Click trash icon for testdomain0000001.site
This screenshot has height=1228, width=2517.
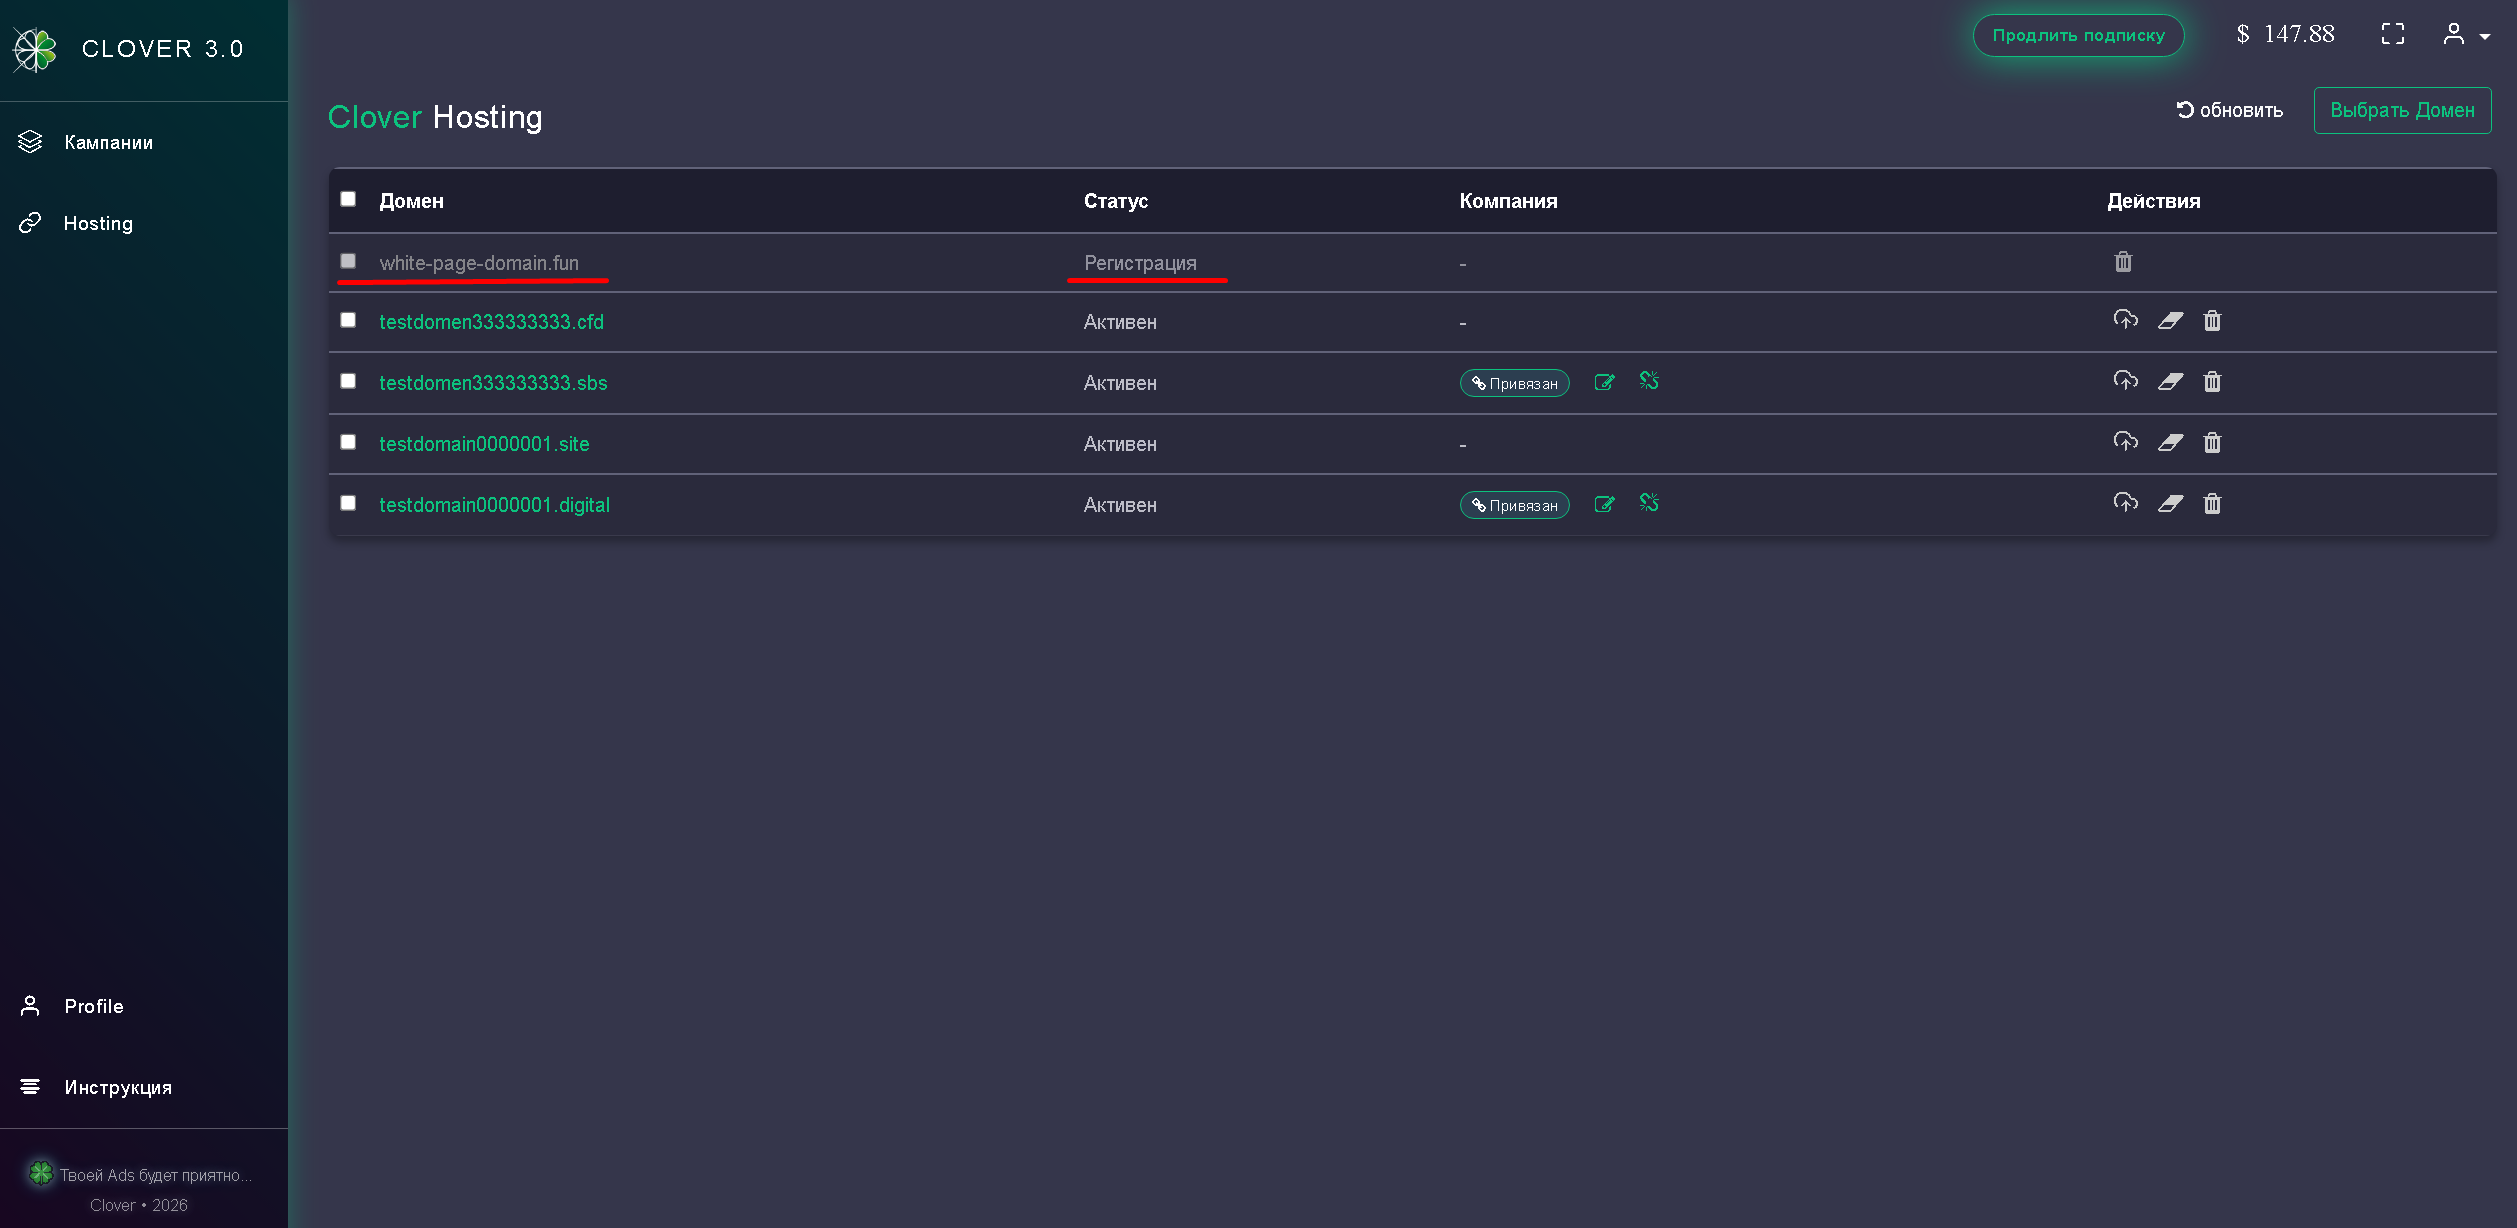point(2212,443)
